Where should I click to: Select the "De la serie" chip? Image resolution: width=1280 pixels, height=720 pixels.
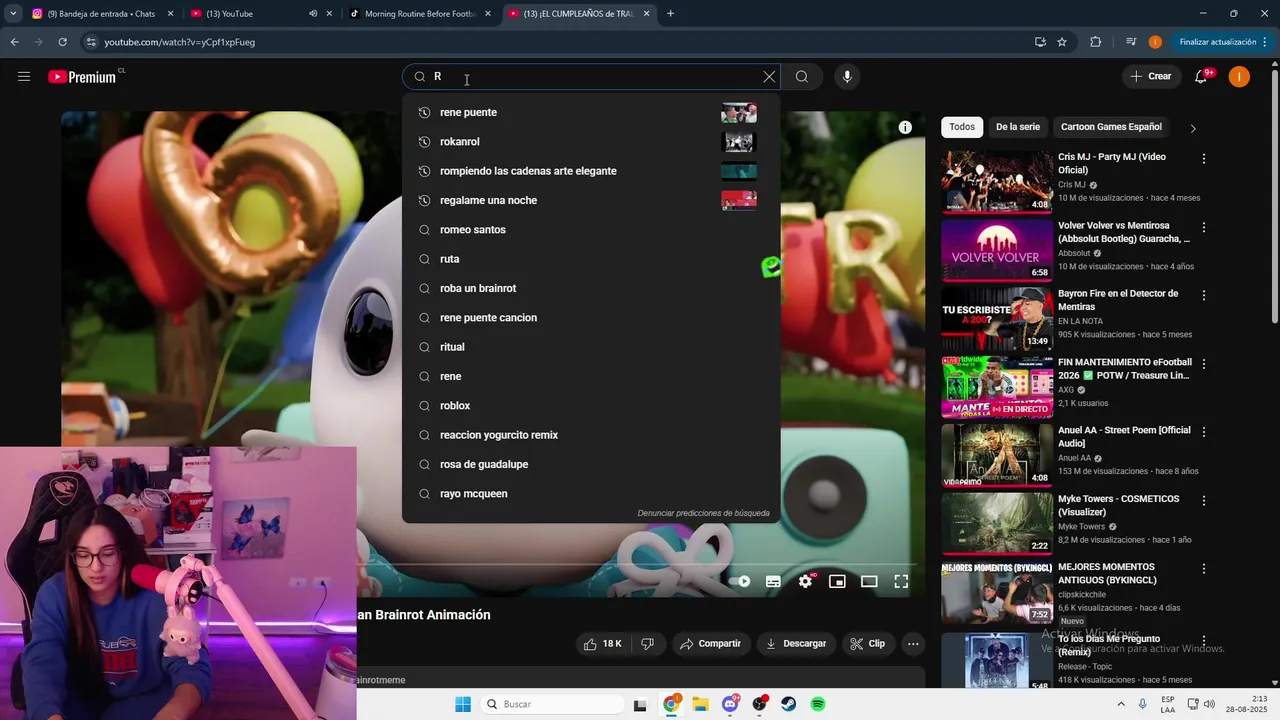coord(1018,127)
